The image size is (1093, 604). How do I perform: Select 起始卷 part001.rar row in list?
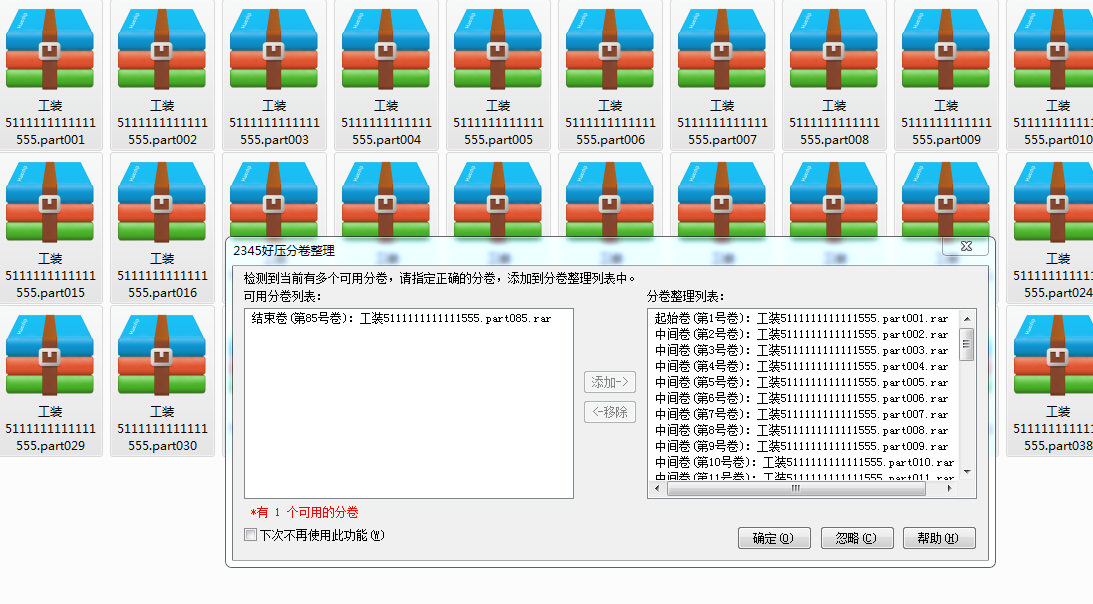click(802, 319)
